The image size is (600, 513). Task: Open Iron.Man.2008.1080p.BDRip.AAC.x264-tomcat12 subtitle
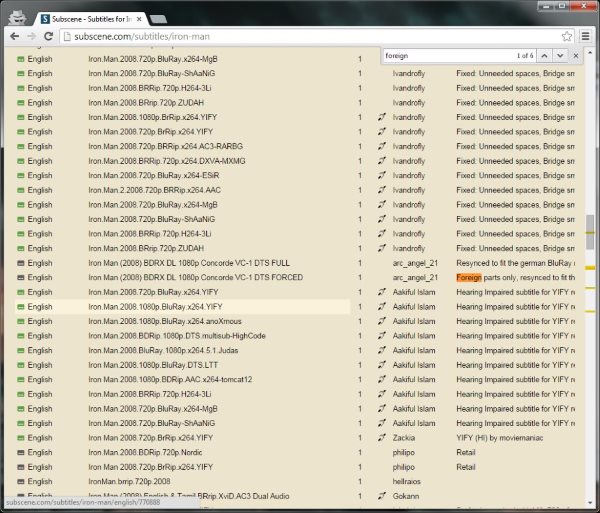tap(170, 379)
